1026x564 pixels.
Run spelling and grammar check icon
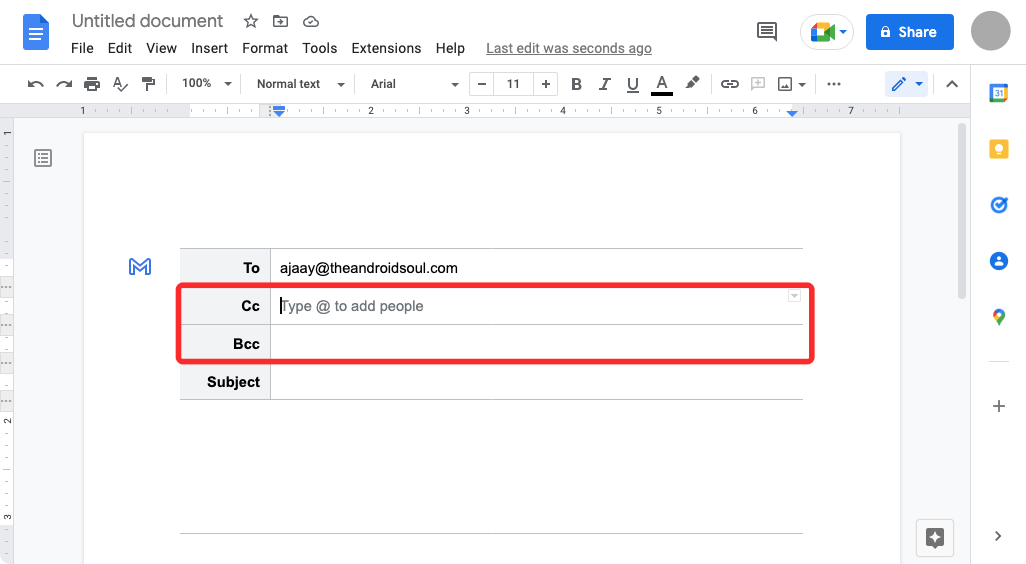(120, 84)
